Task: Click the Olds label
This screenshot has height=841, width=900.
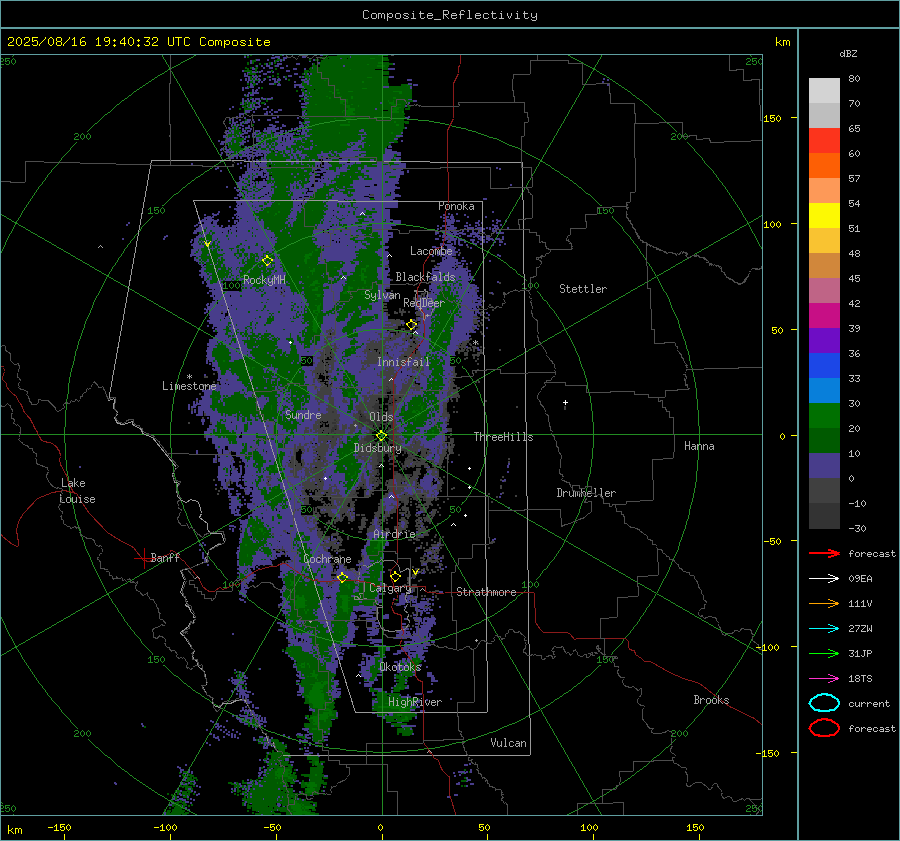Action: click(381, 417)
